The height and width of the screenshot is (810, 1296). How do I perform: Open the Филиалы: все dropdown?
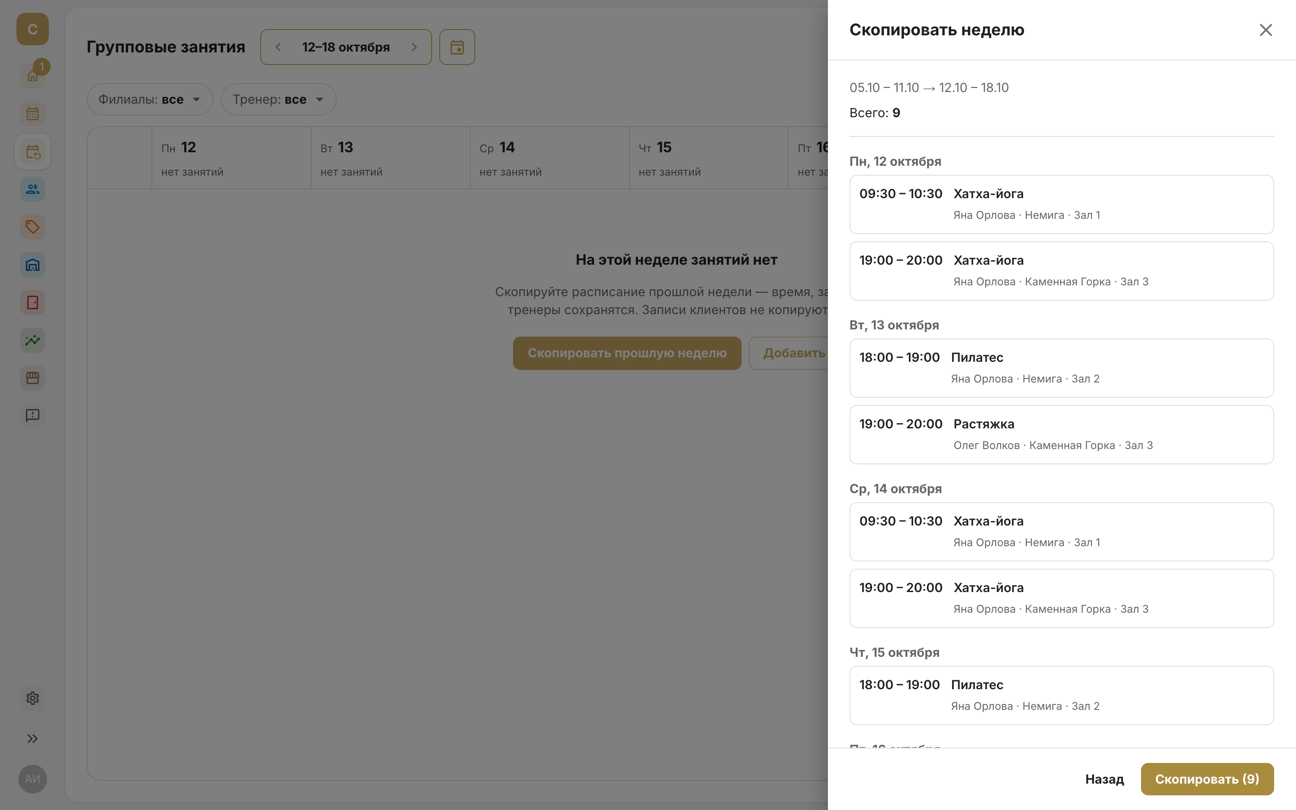[150, 99]
